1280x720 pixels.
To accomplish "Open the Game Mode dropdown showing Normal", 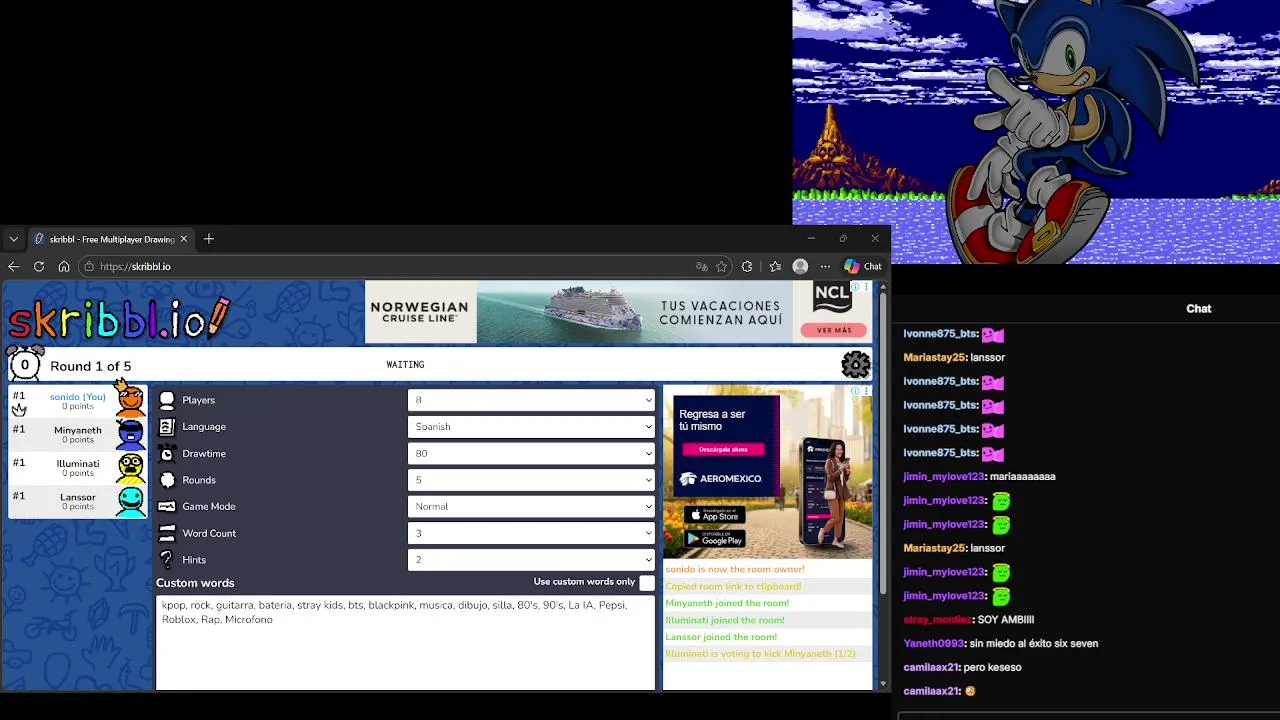I will click(531, 507).
